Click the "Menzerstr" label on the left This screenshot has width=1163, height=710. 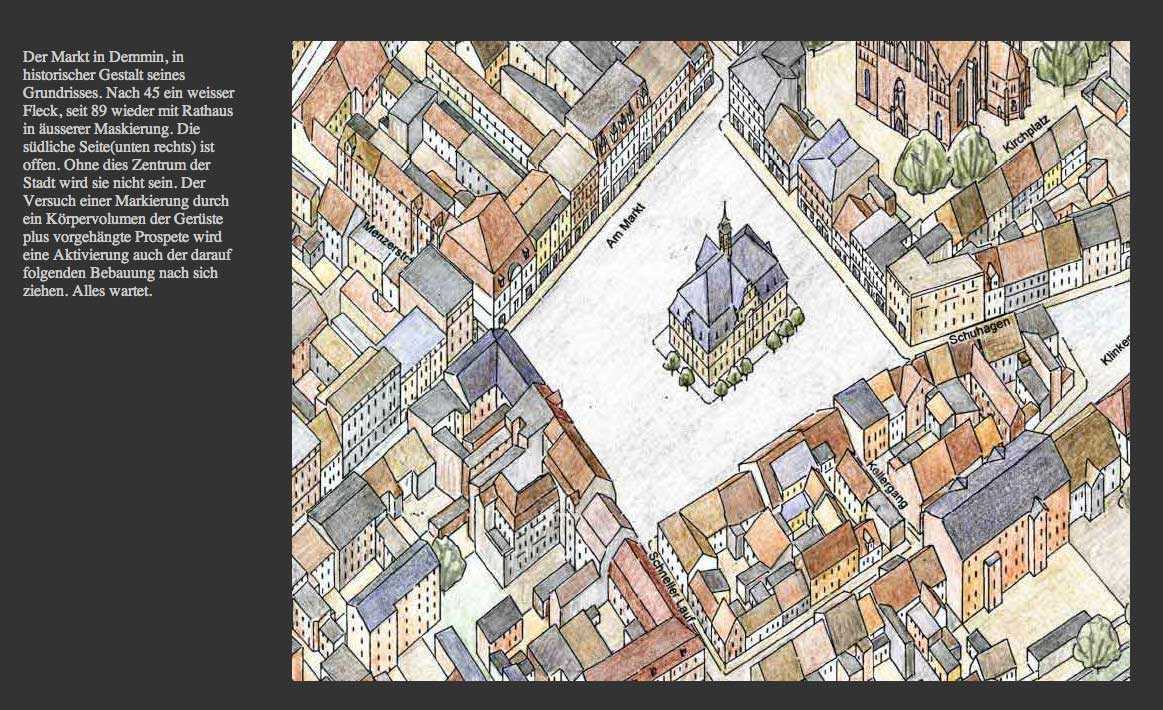(388, 241)
